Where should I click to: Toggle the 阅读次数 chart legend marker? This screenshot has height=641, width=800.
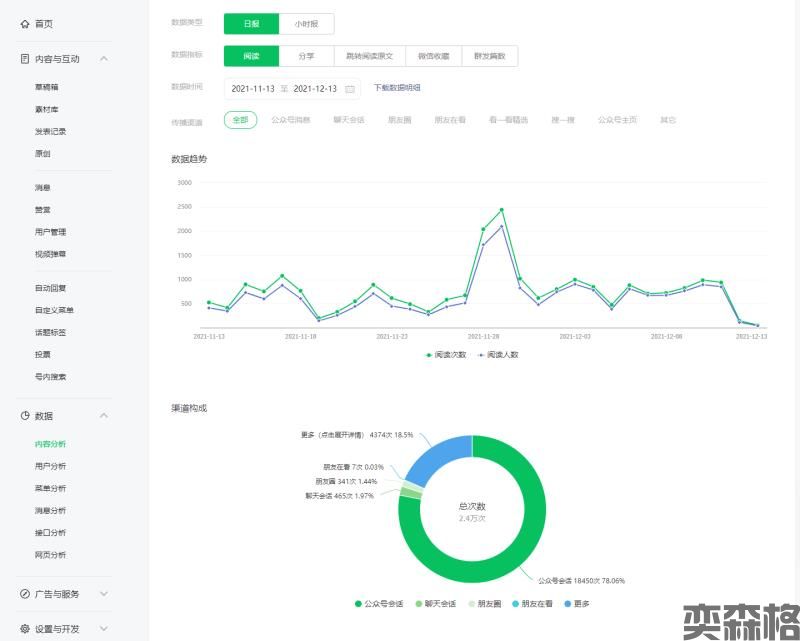(429, 354)
